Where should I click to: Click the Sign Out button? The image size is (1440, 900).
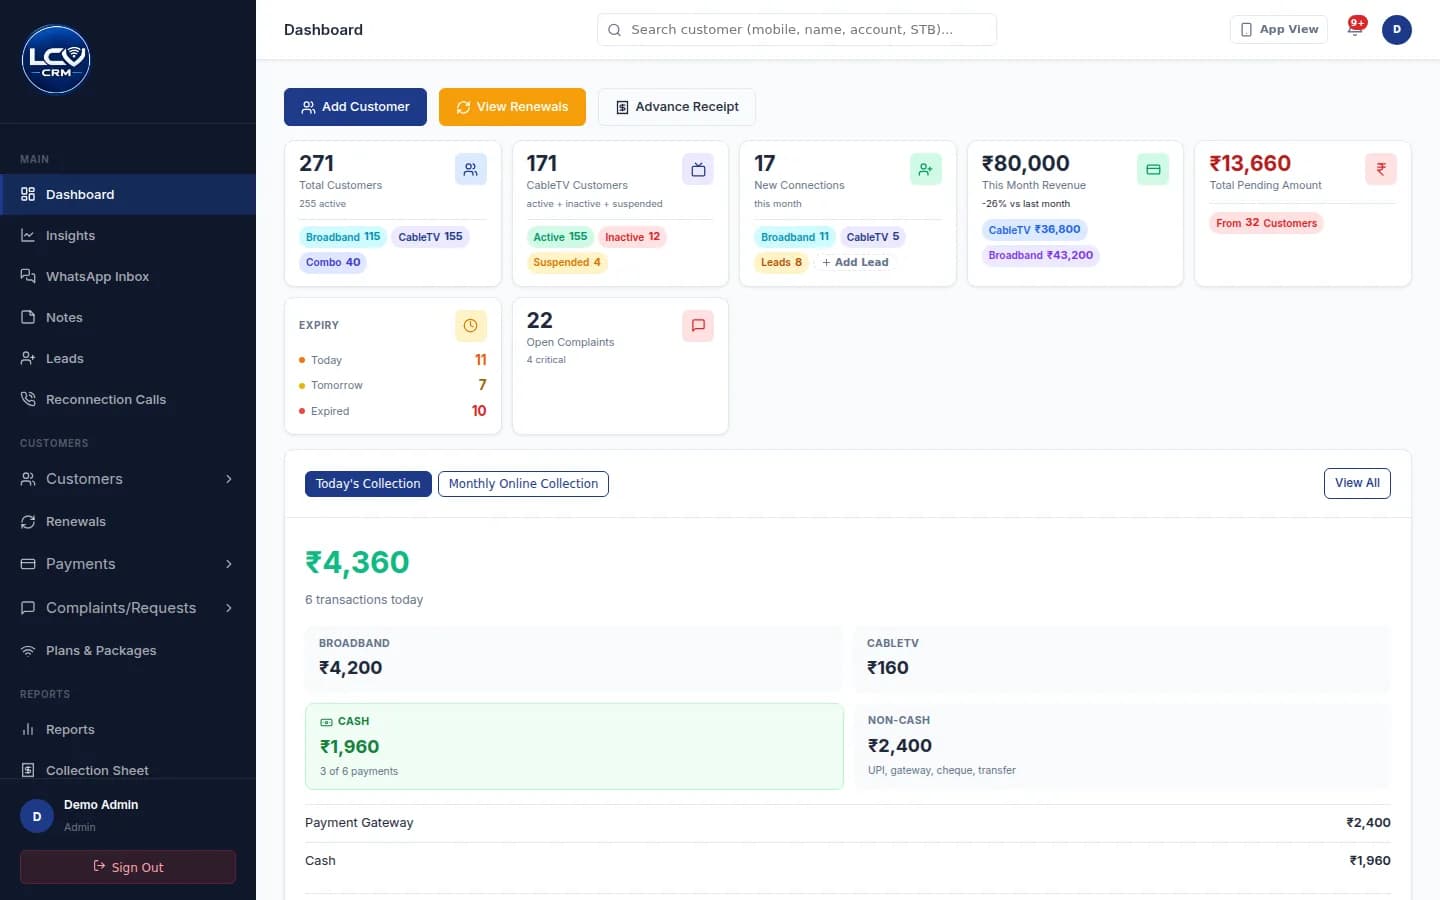click(x=128, y=867)
